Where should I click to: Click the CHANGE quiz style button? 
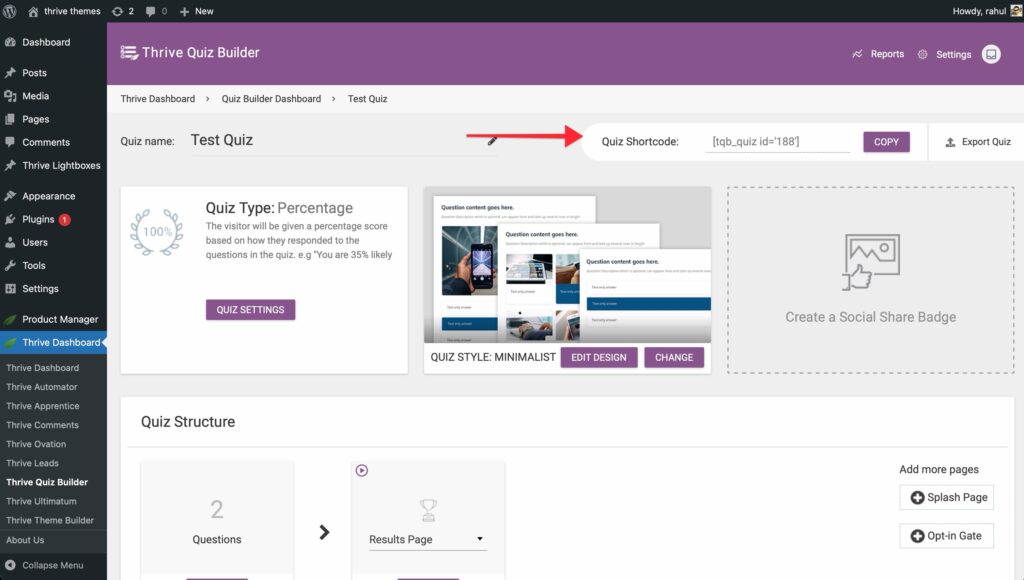pos(674,357)
